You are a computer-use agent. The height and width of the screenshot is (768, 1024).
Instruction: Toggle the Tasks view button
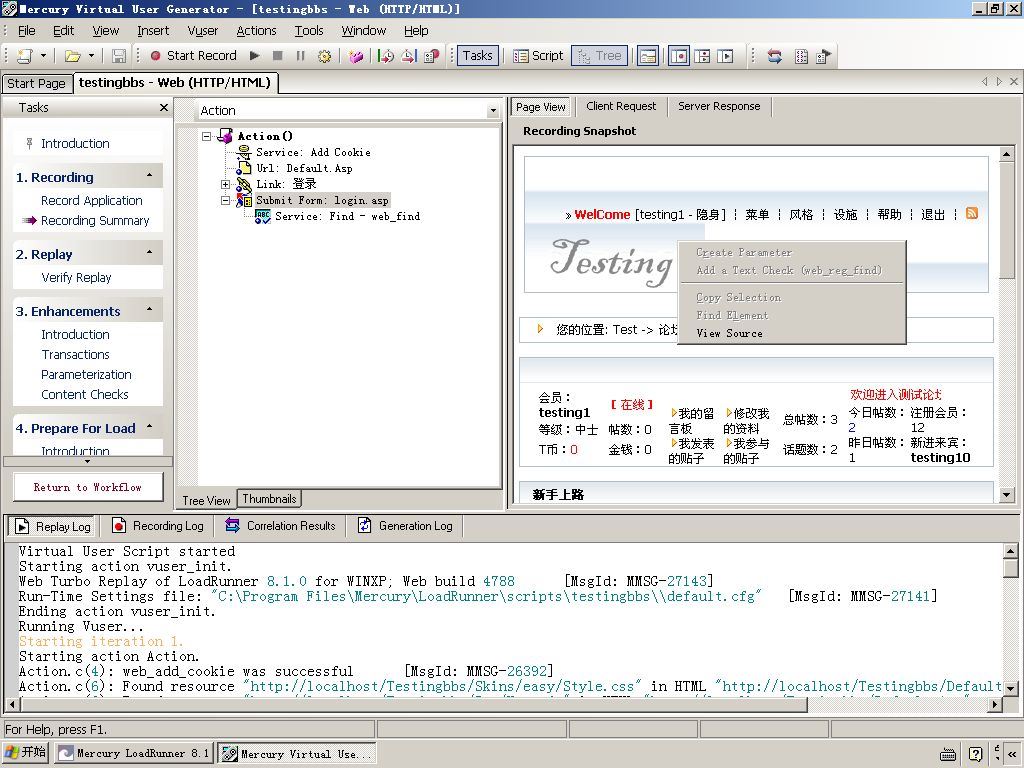[477, 56]
